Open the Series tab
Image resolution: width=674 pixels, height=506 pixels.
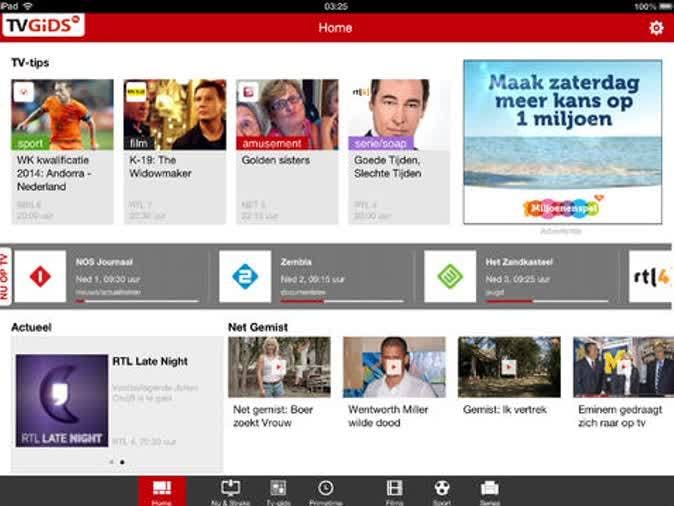490,492
